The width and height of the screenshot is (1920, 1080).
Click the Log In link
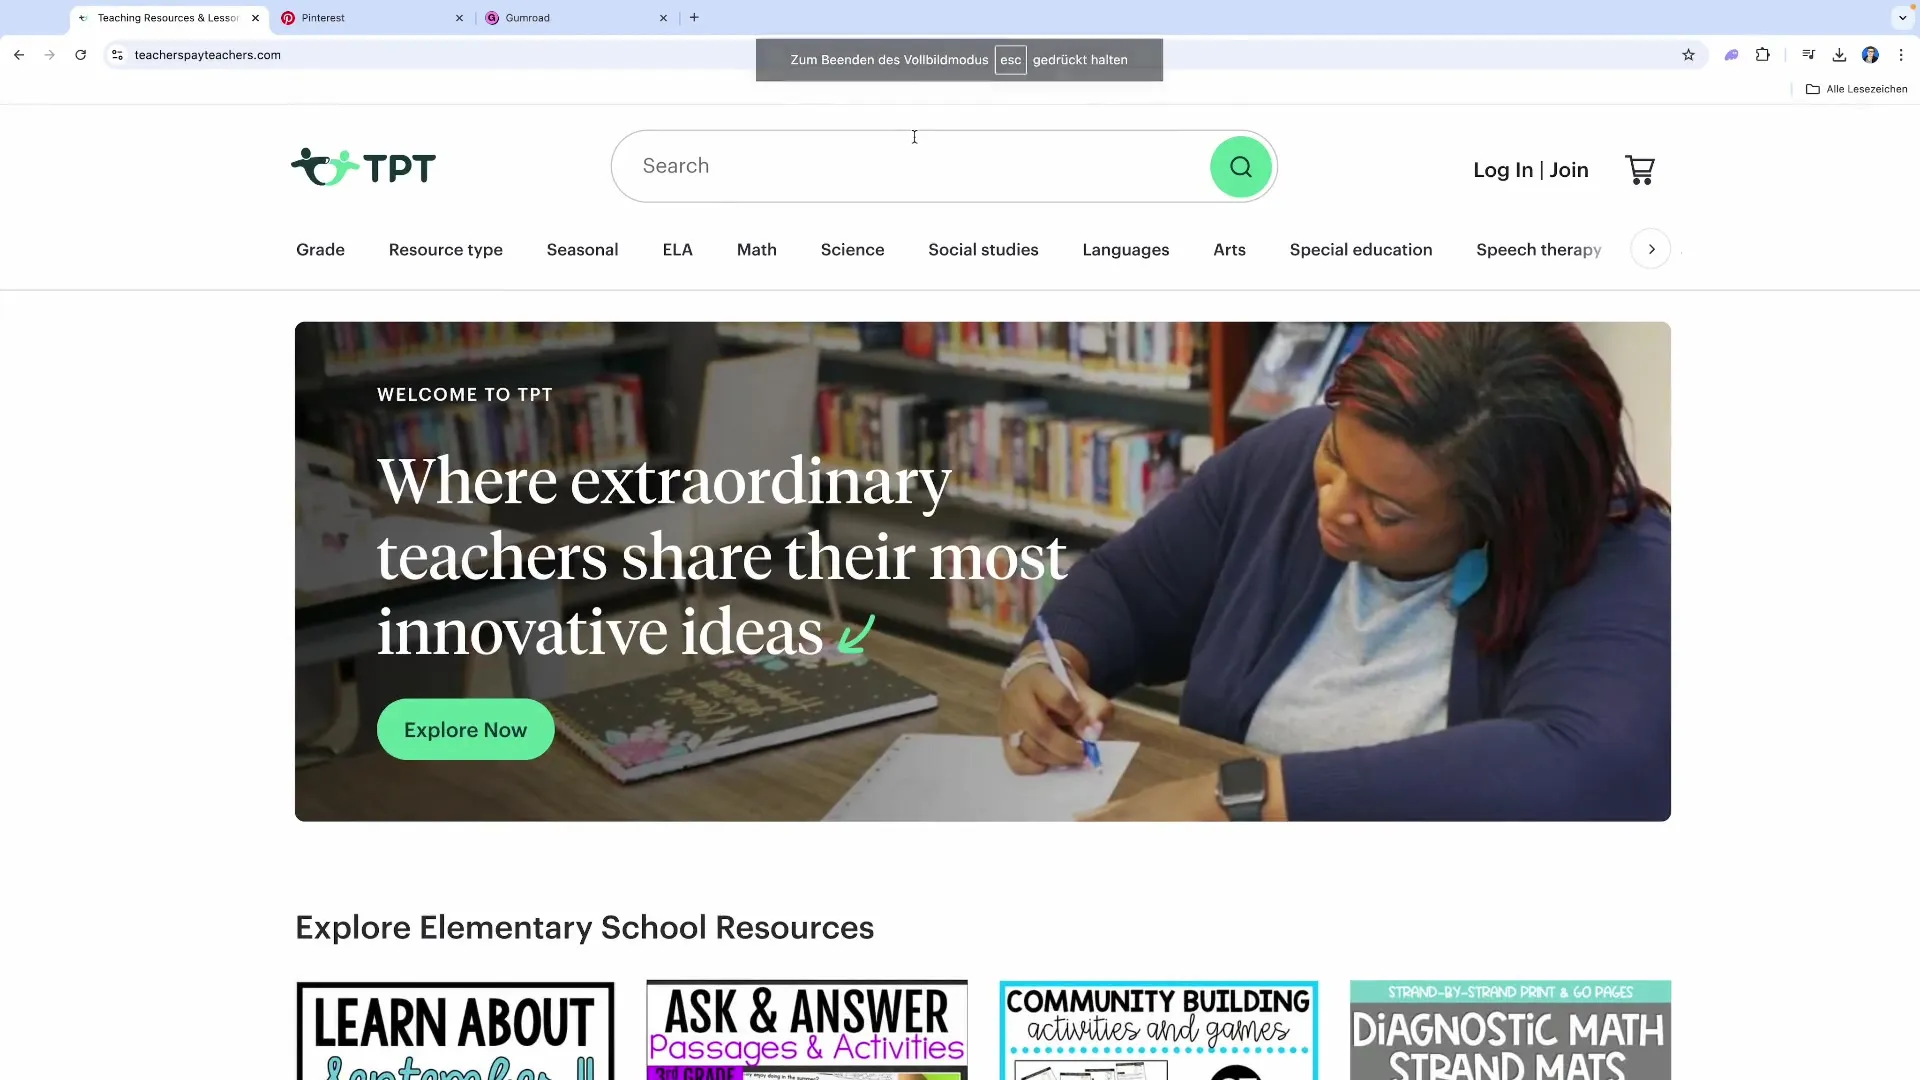click(x=1503, y=170)
